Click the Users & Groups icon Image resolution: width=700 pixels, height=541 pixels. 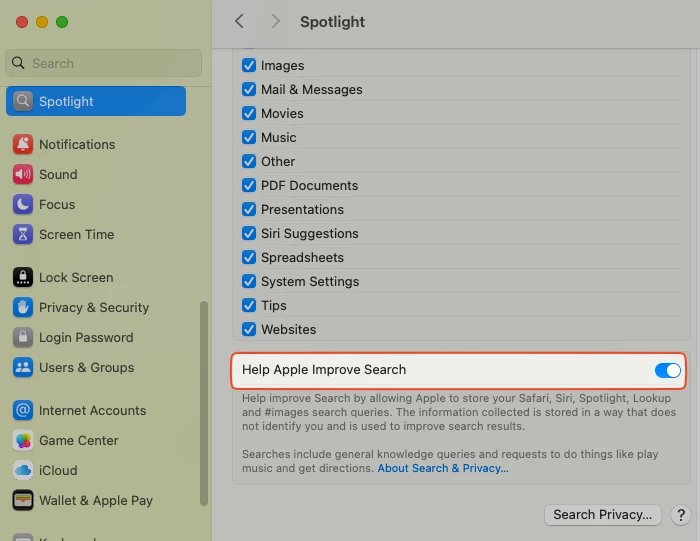[23, 367]
